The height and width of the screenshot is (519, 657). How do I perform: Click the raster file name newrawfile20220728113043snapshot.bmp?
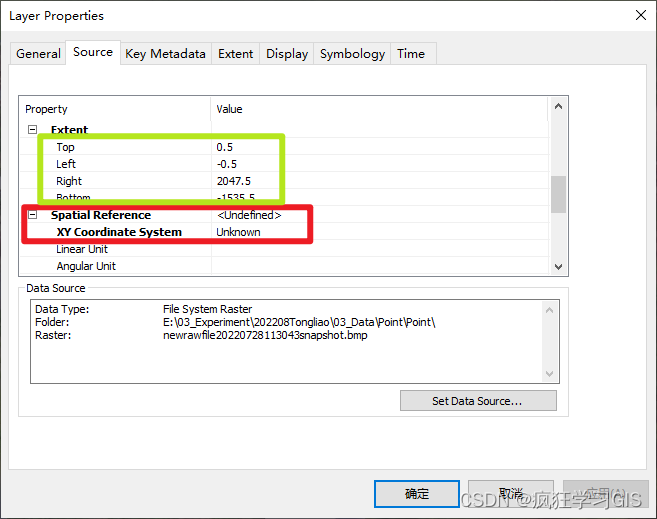coord(265,335)
